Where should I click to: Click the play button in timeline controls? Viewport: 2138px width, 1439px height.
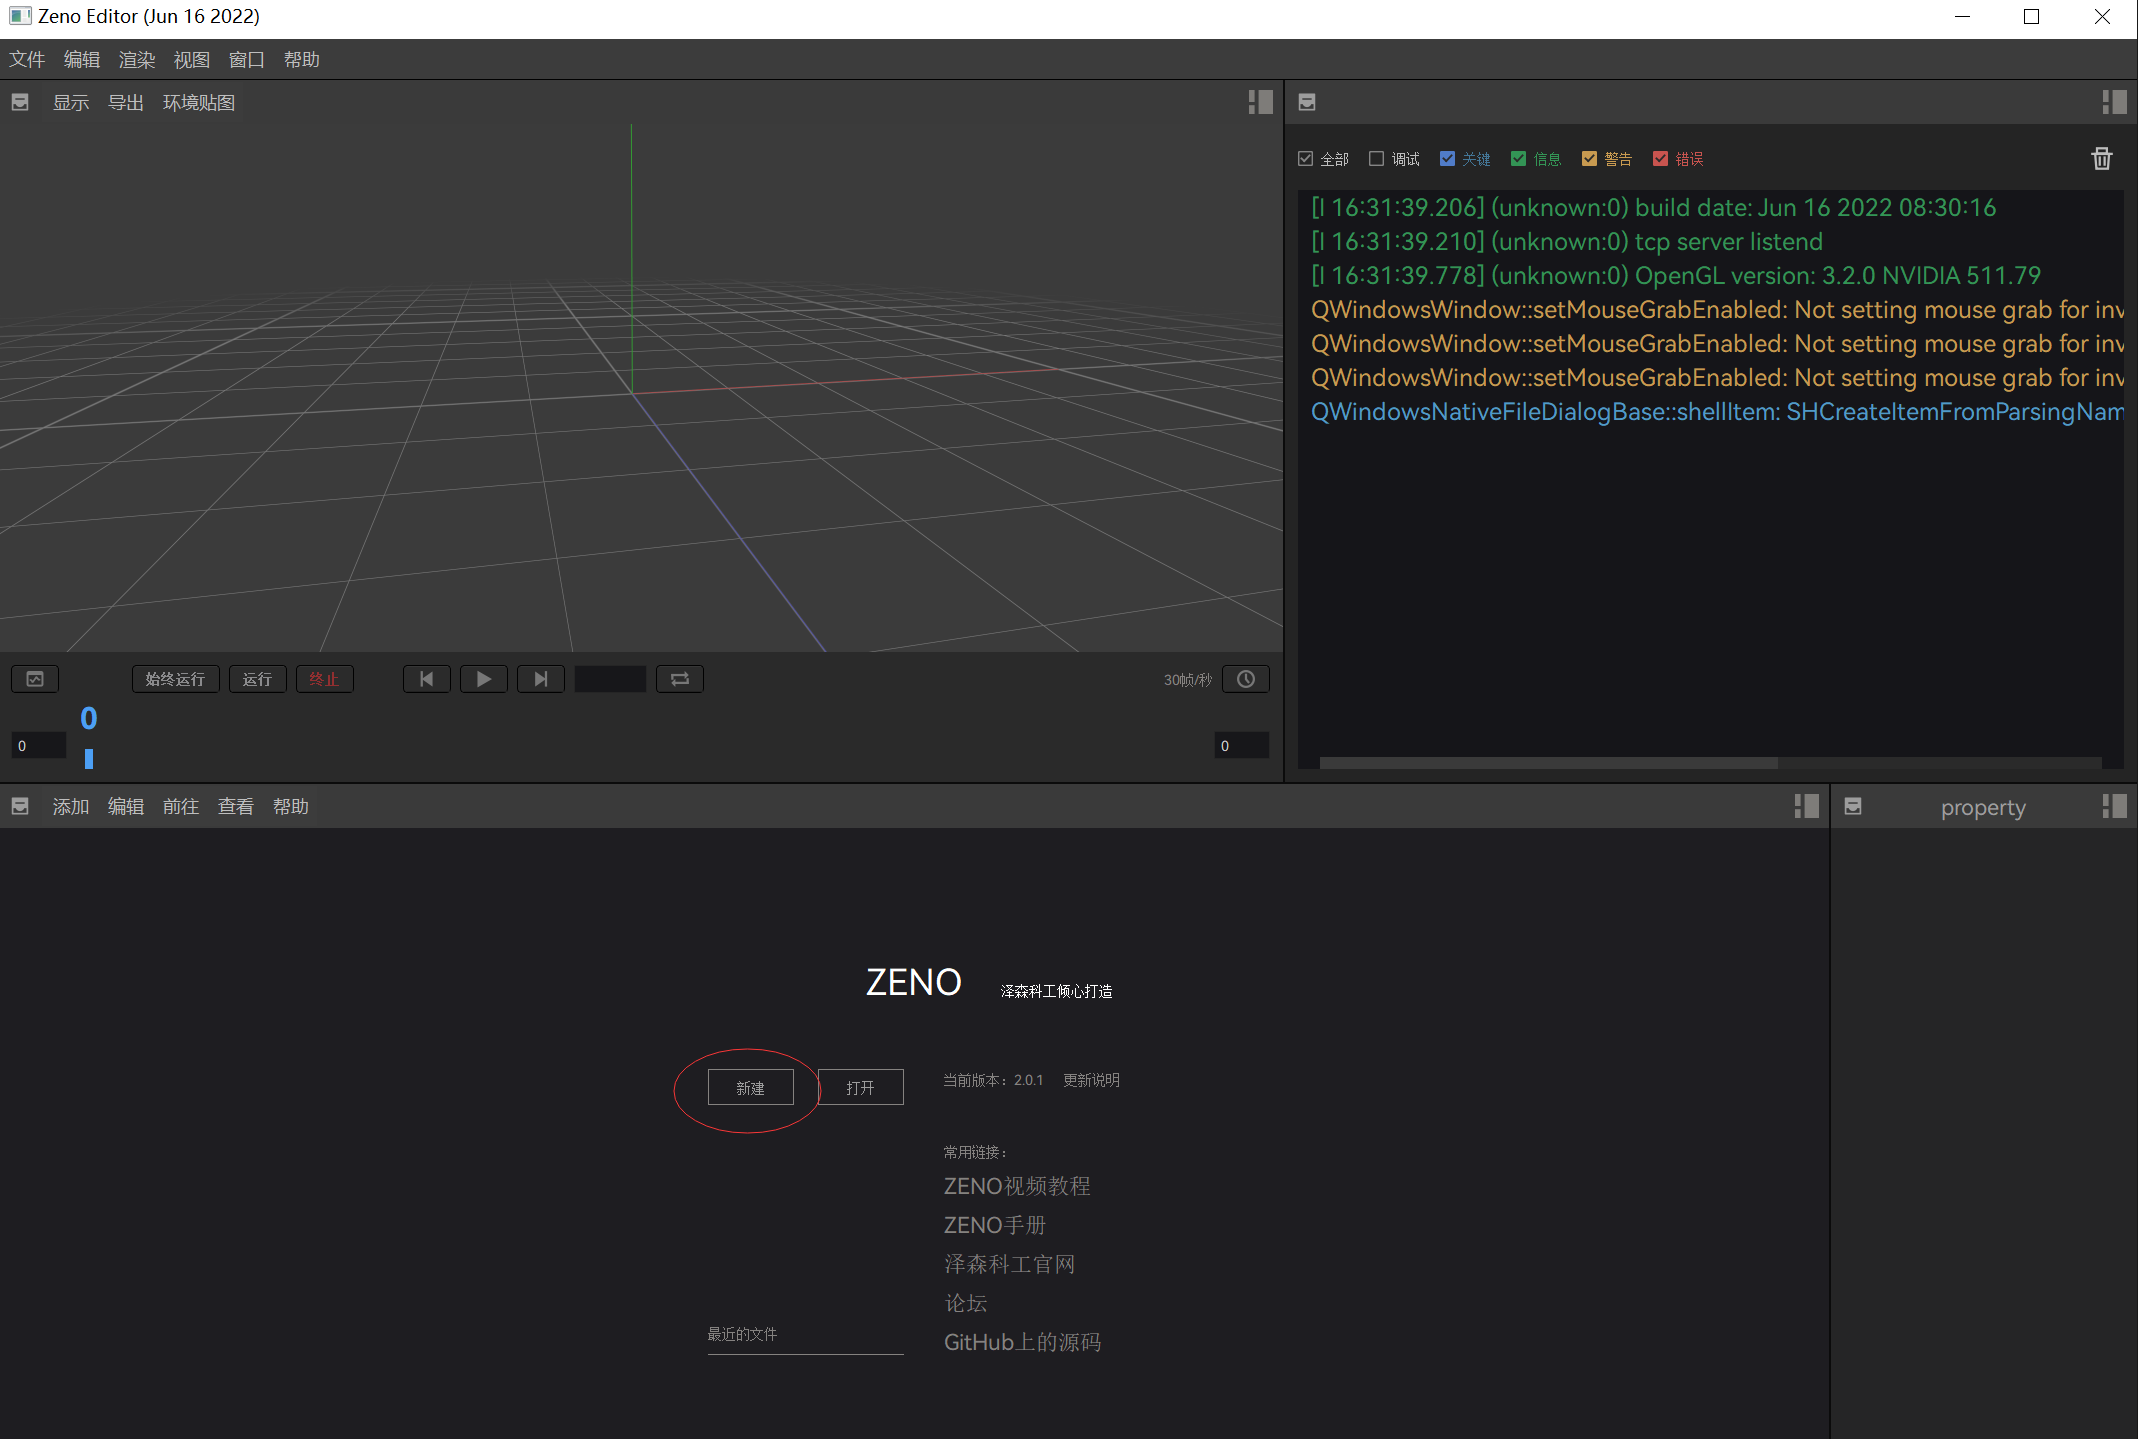pos(483,679)
